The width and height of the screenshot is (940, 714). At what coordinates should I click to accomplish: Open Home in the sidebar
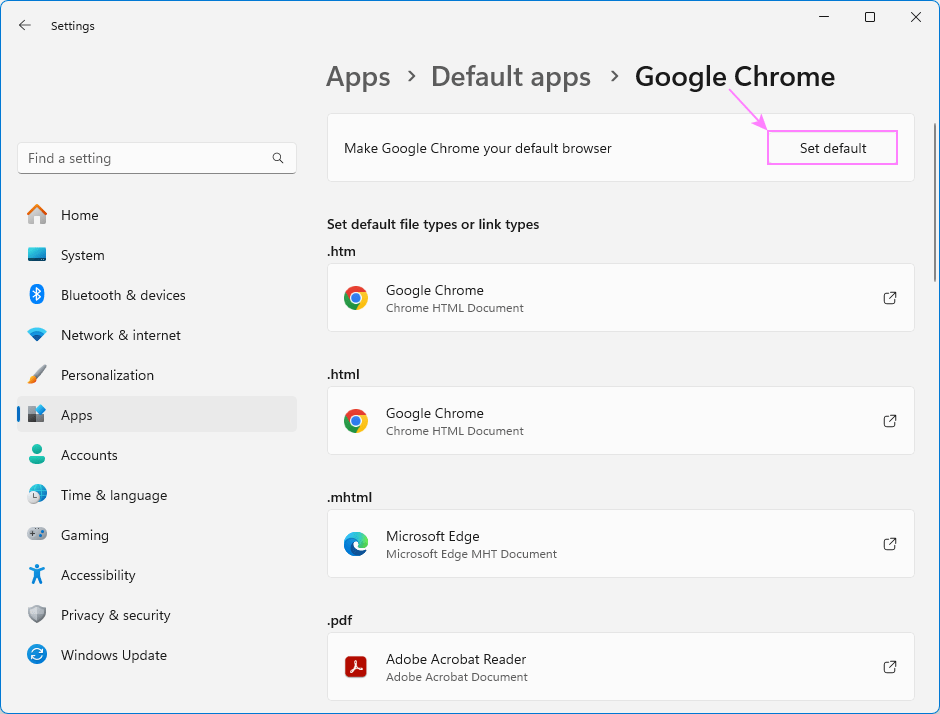pos(156,215)
